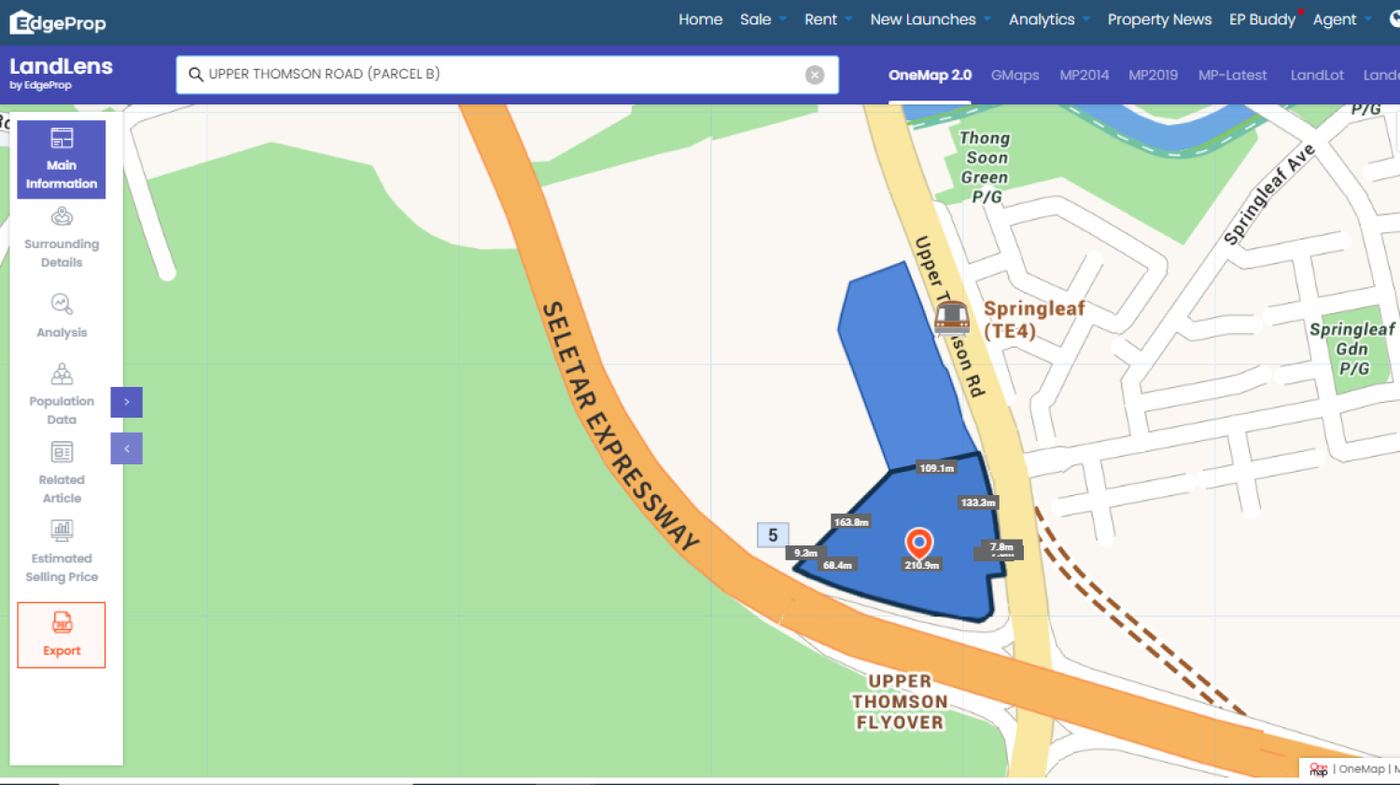Image resolution: width=1400 pixels, height=785 pixels.
Task: Select the 210.9m boundary label
Action: [x=922, y=565]
